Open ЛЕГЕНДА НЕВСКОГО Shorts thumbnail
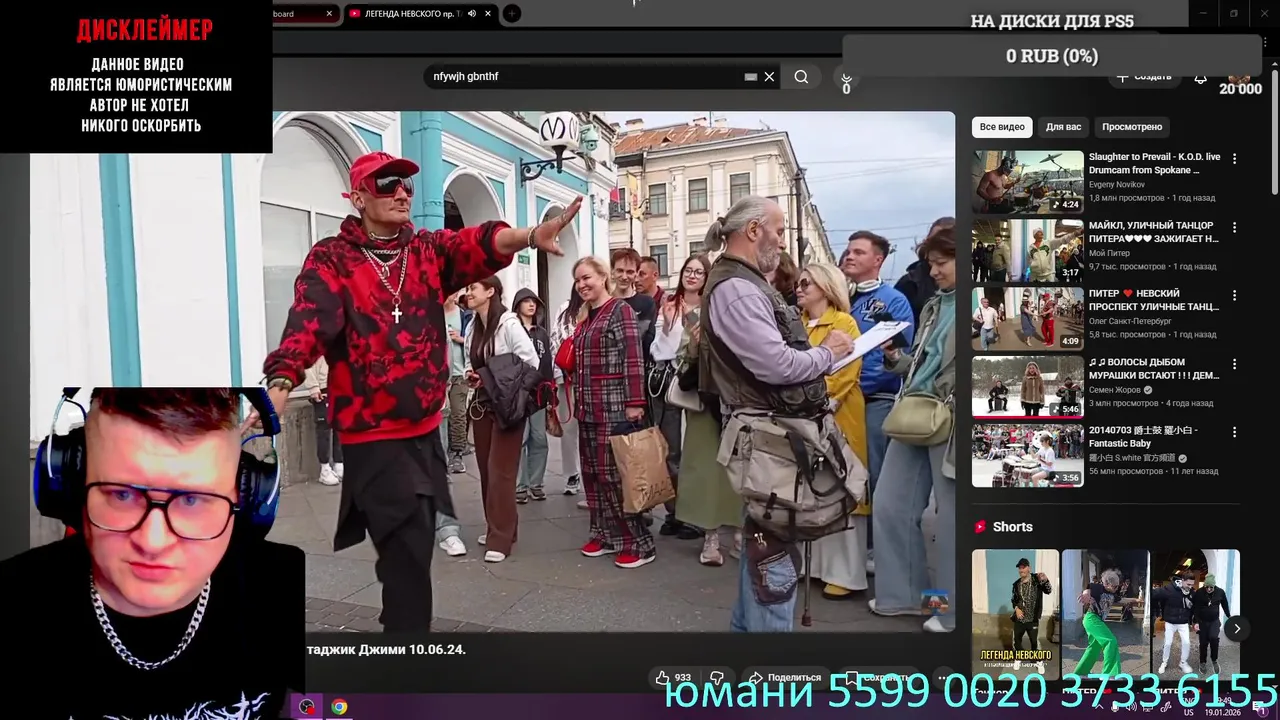Screen dimensions: 1280x720 pos(1015,614)
